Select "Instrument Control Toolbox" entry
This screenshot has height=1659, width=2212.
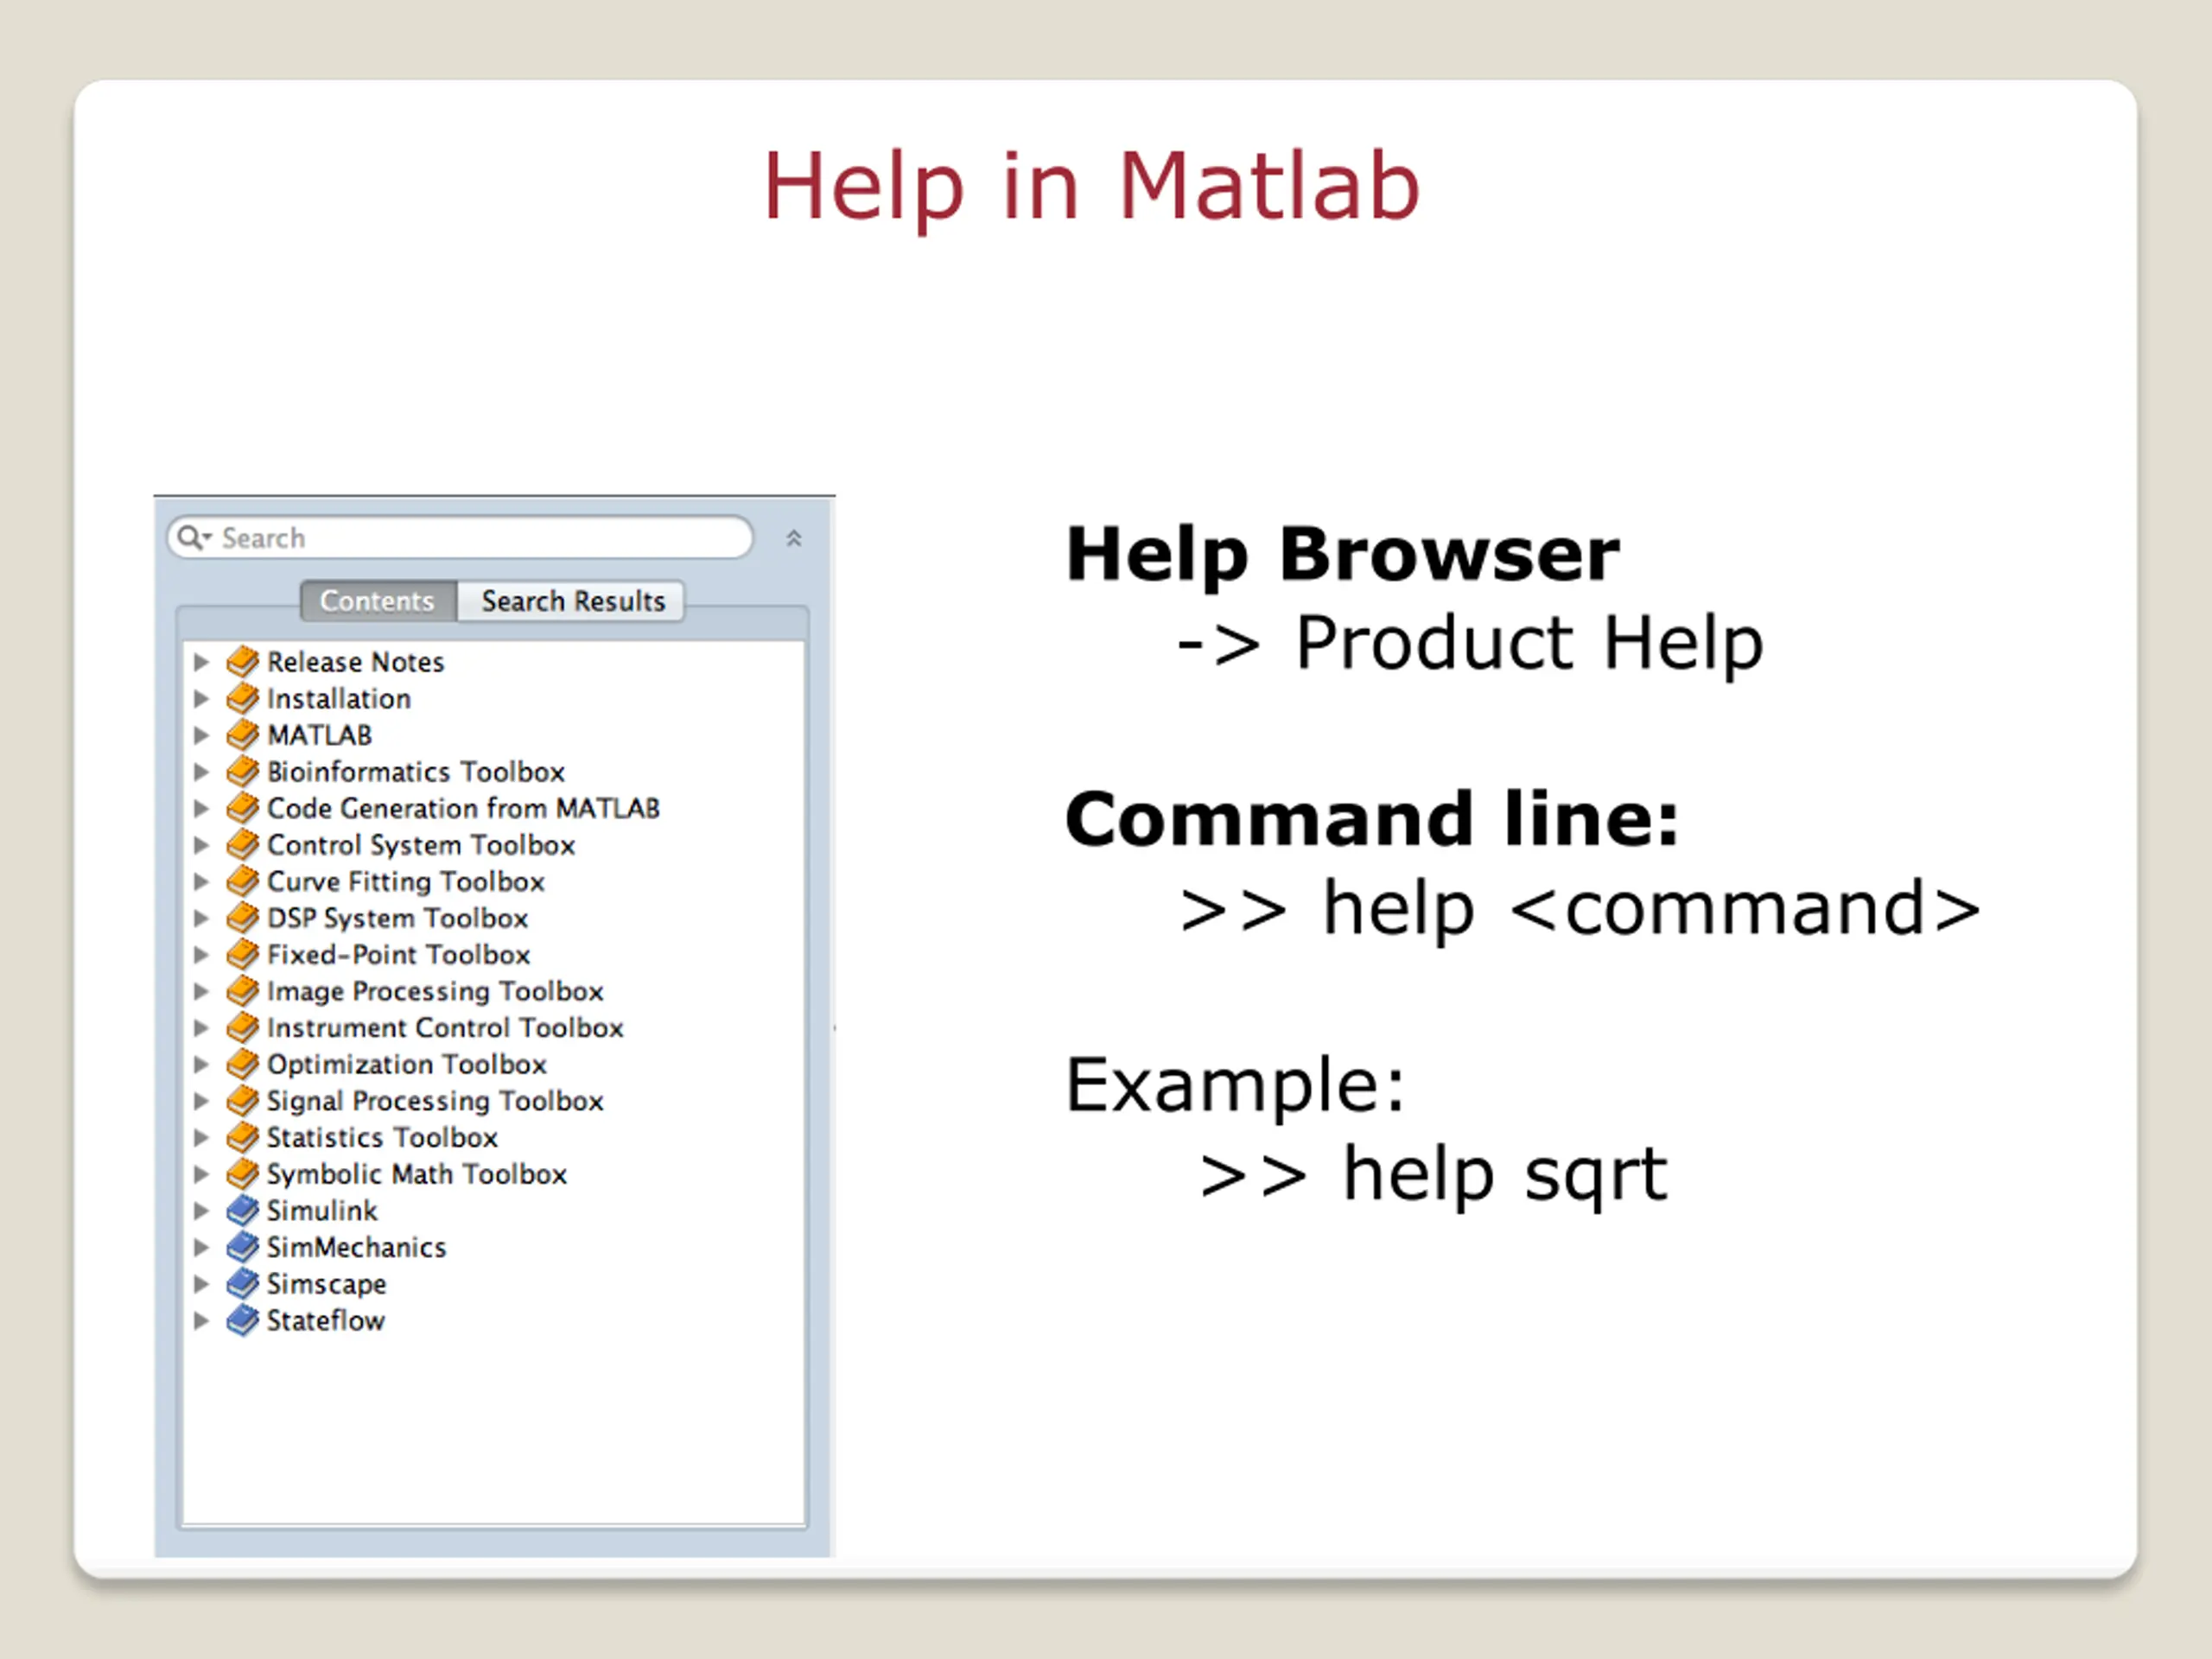coord(445,1028)
